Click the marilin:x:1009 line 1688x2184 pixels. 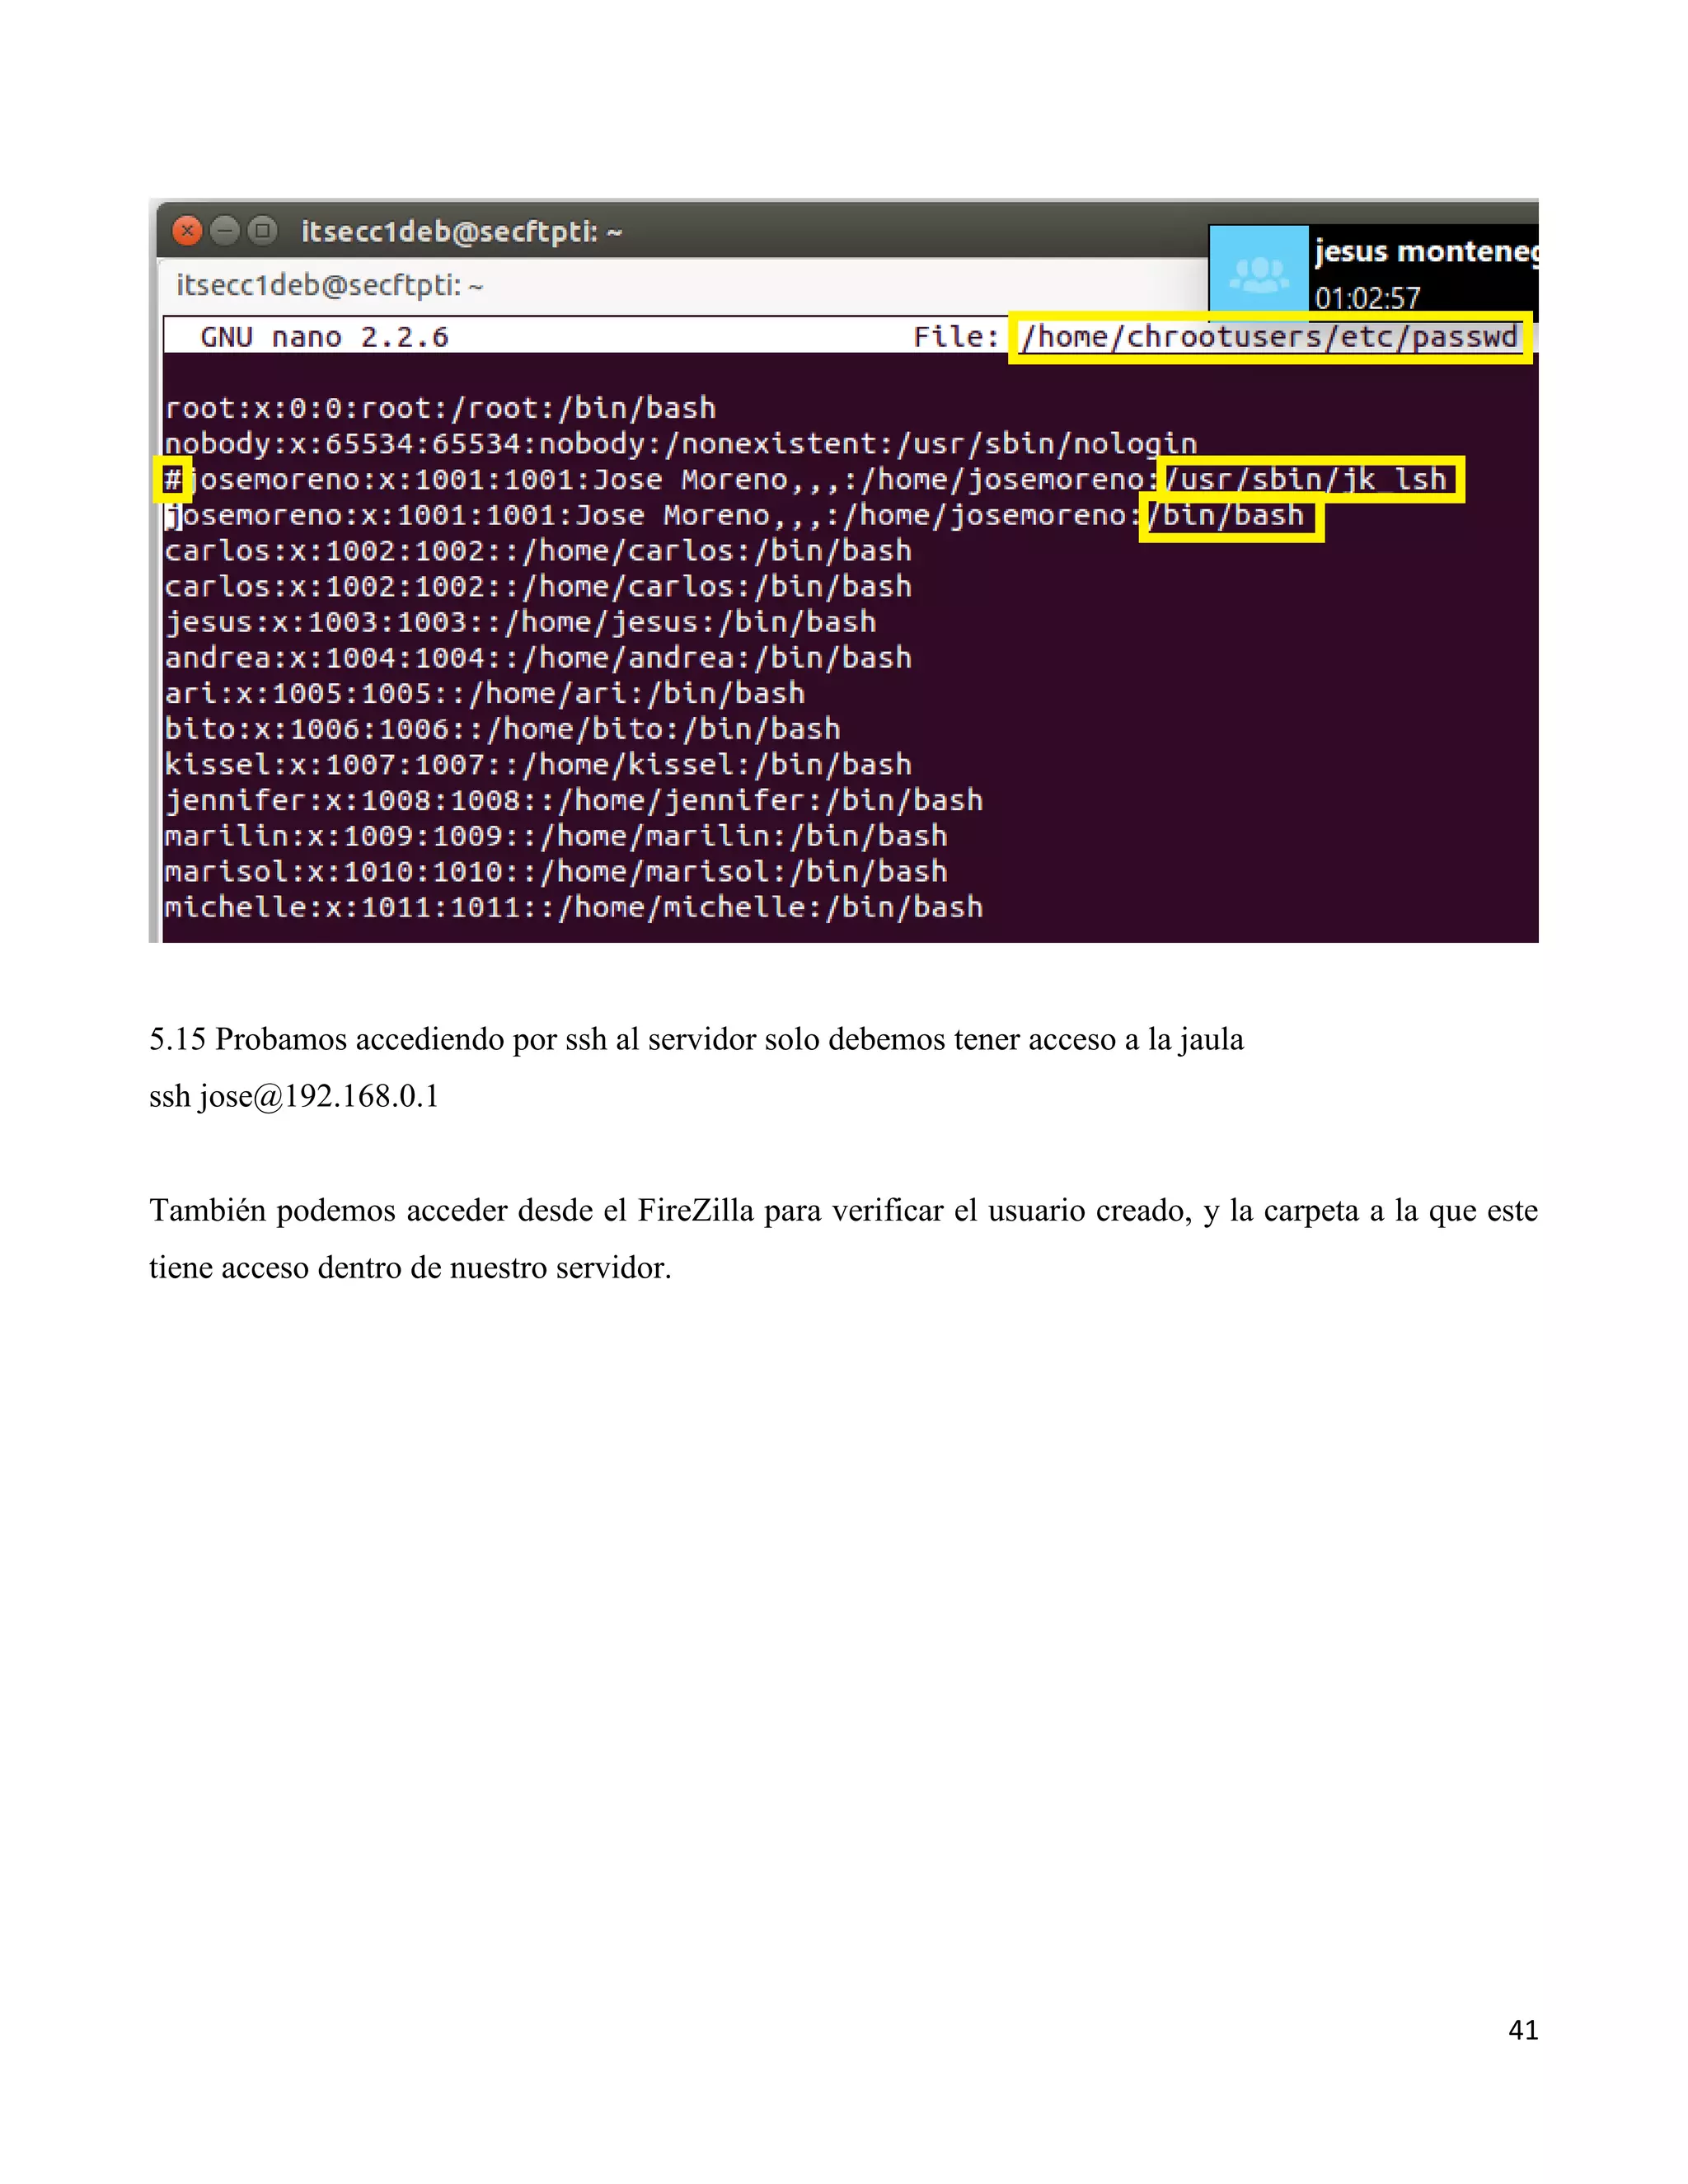(556, 836)
